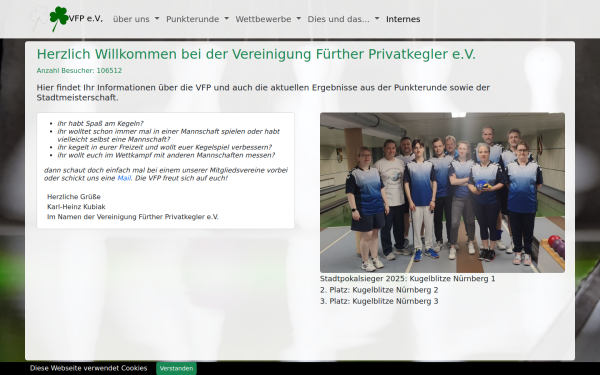The image size is (600, 375).
Task: Open the Dies und das... dropdown
Action: pyautogui.click(x=343, y=19)
